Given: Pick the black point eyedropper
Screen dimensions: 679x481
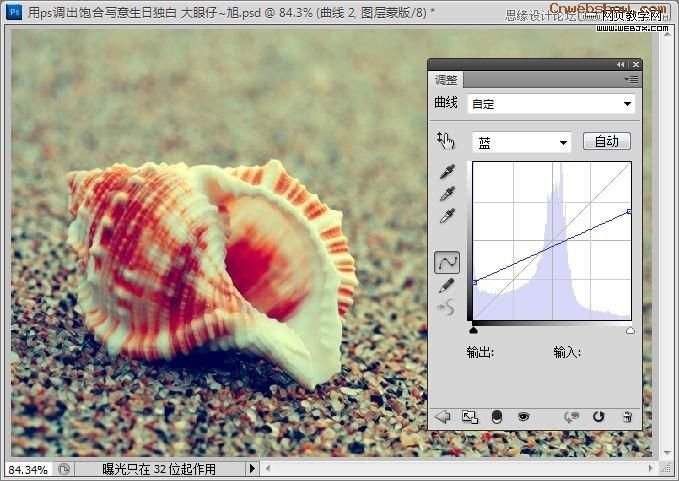Looking at the screenshot, I should point(447,171).
